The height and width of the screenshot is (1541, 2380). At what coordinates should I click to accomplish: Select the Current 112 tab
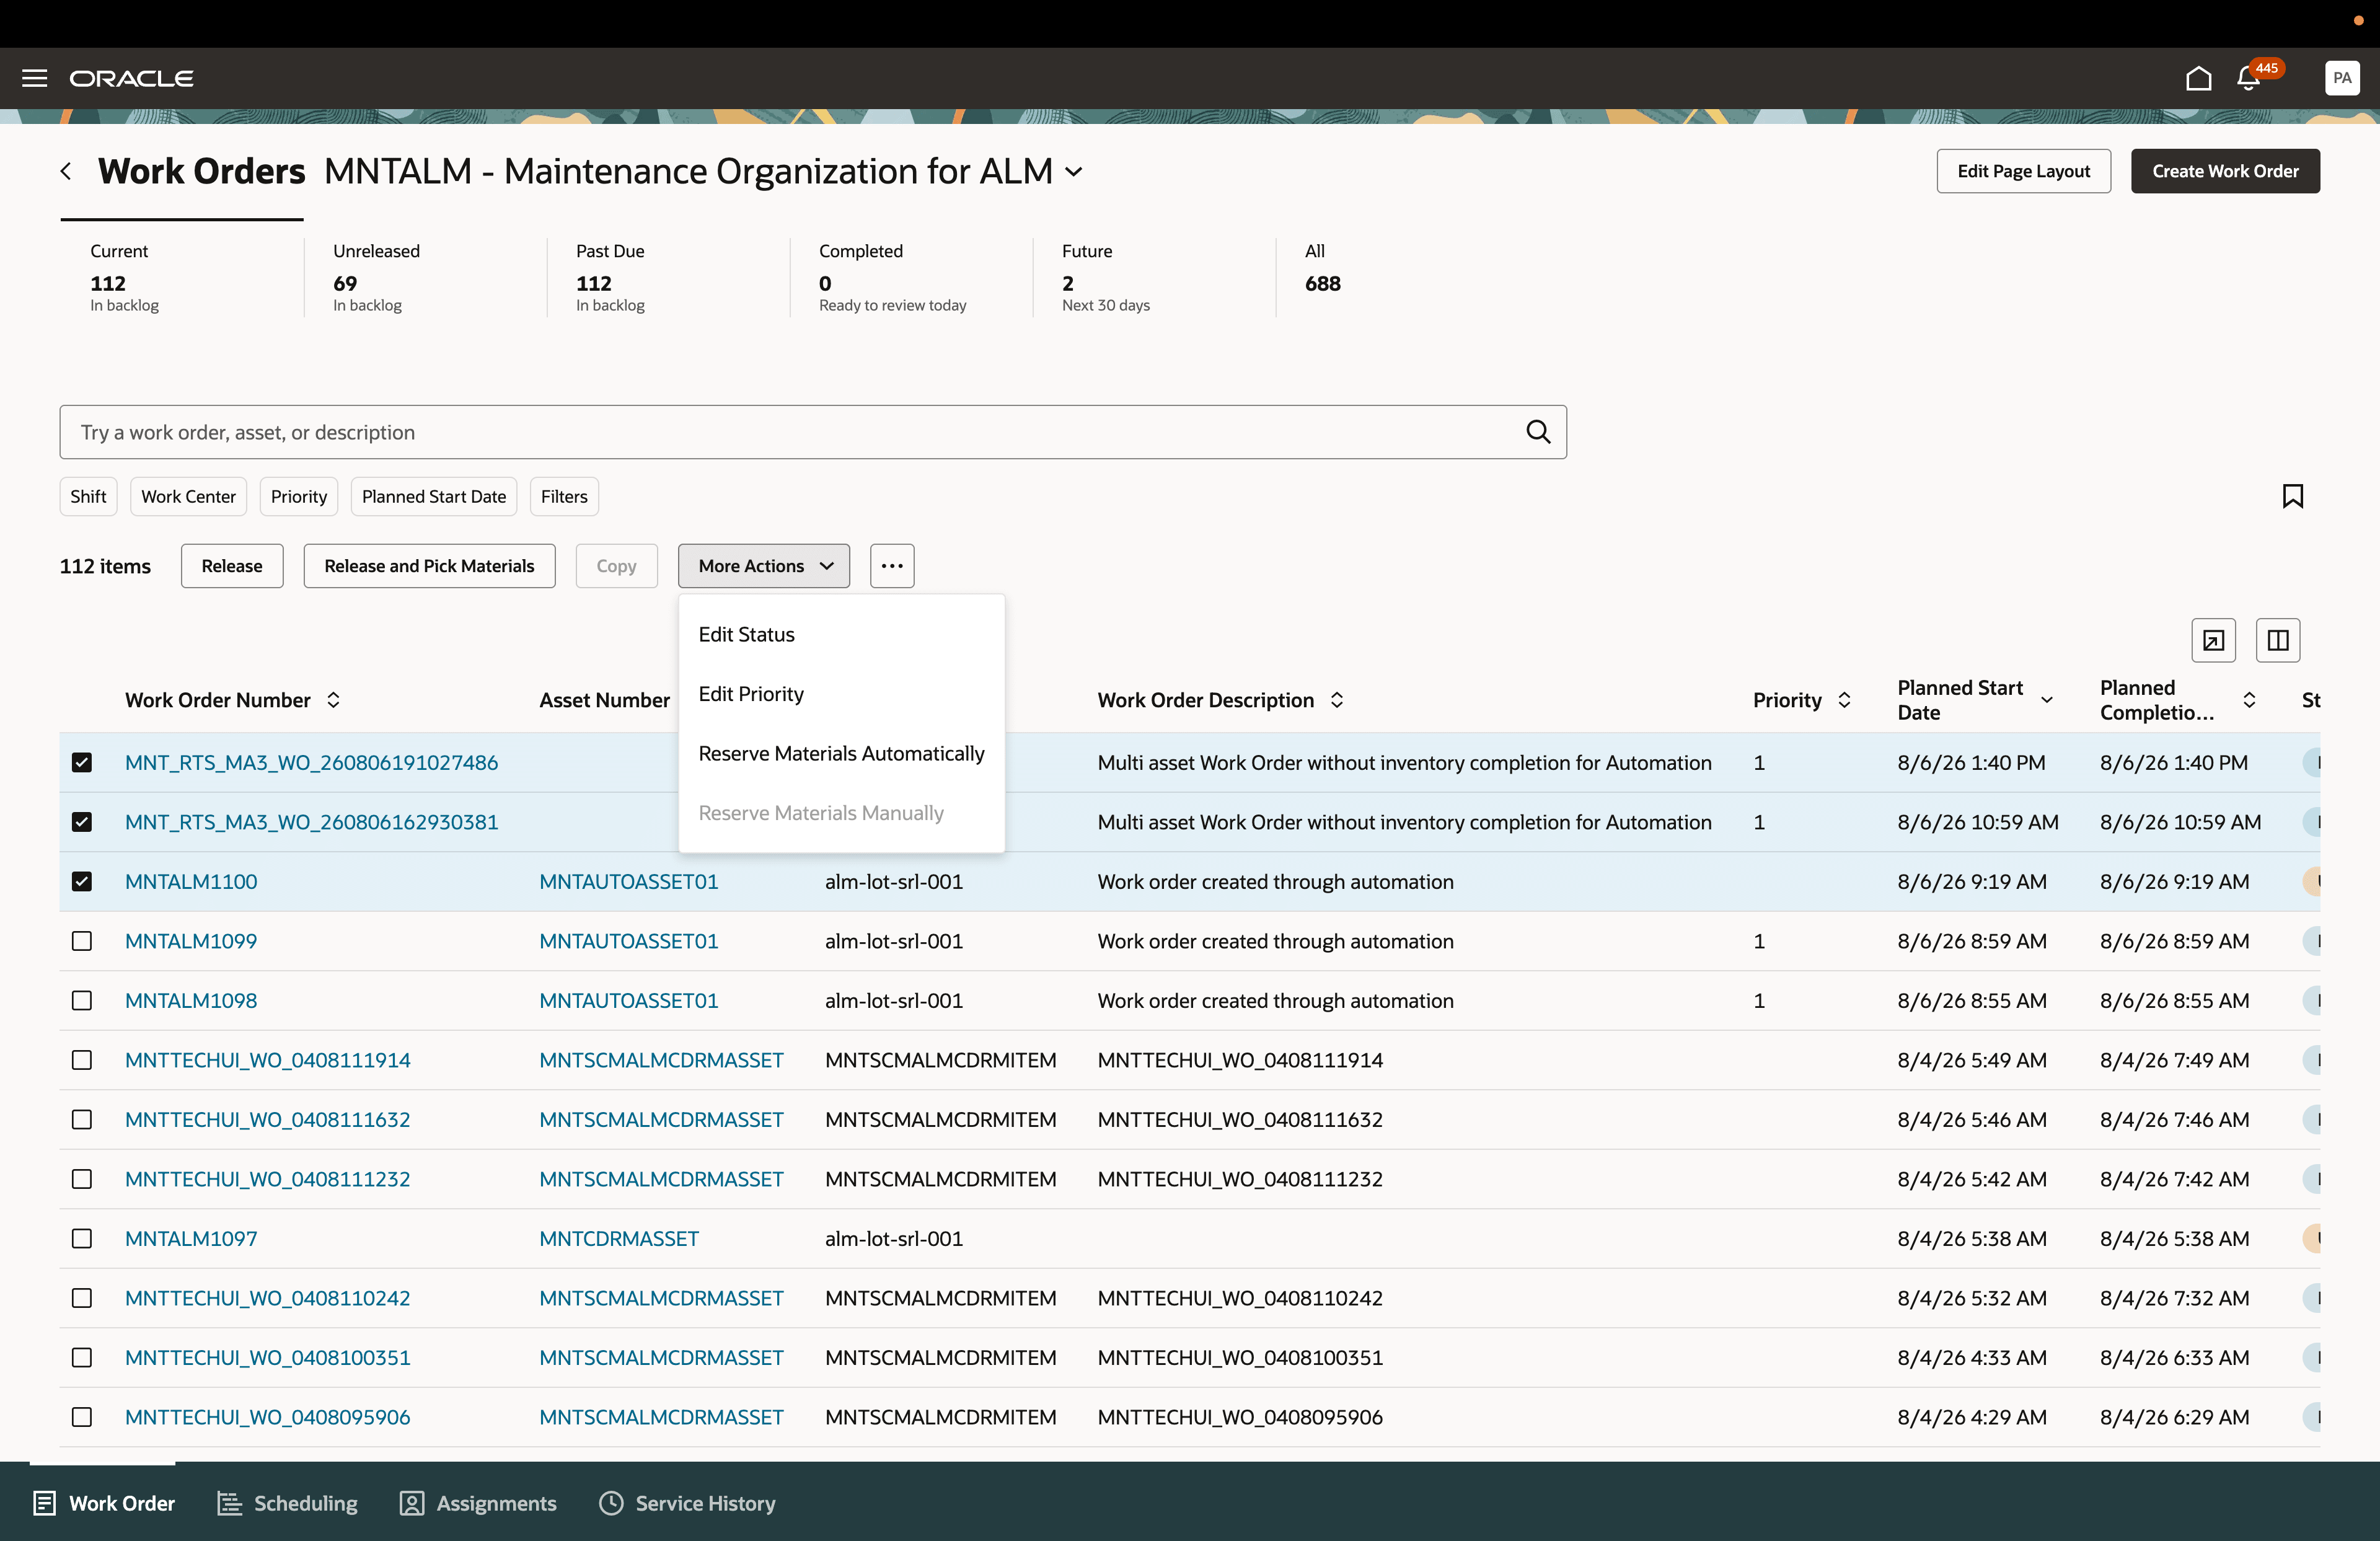click(x=182, y=277)
